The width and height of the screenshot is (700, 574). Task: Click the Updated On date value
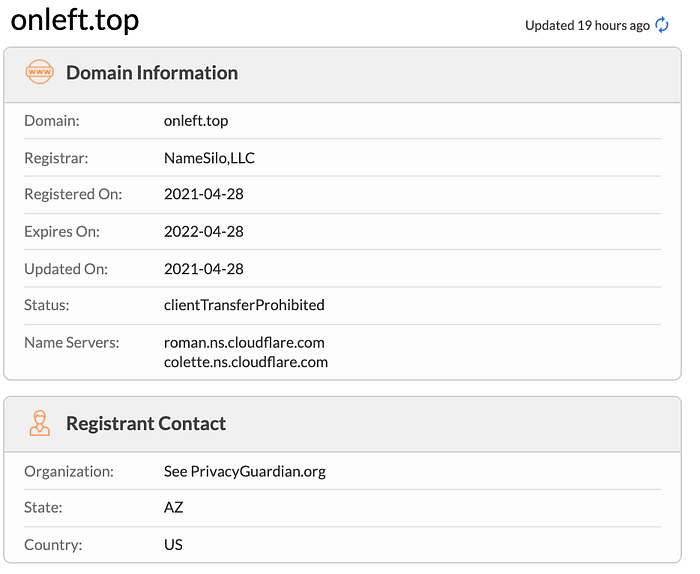204,268
